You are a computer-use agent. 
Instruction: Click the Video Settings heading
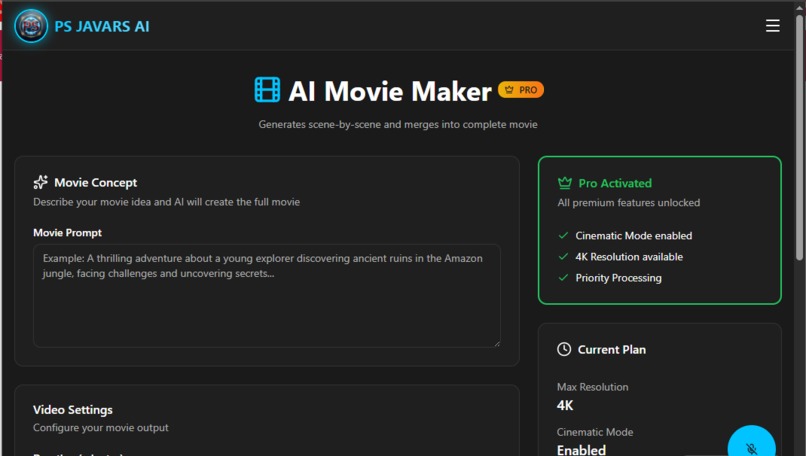(x=72, y=410)
